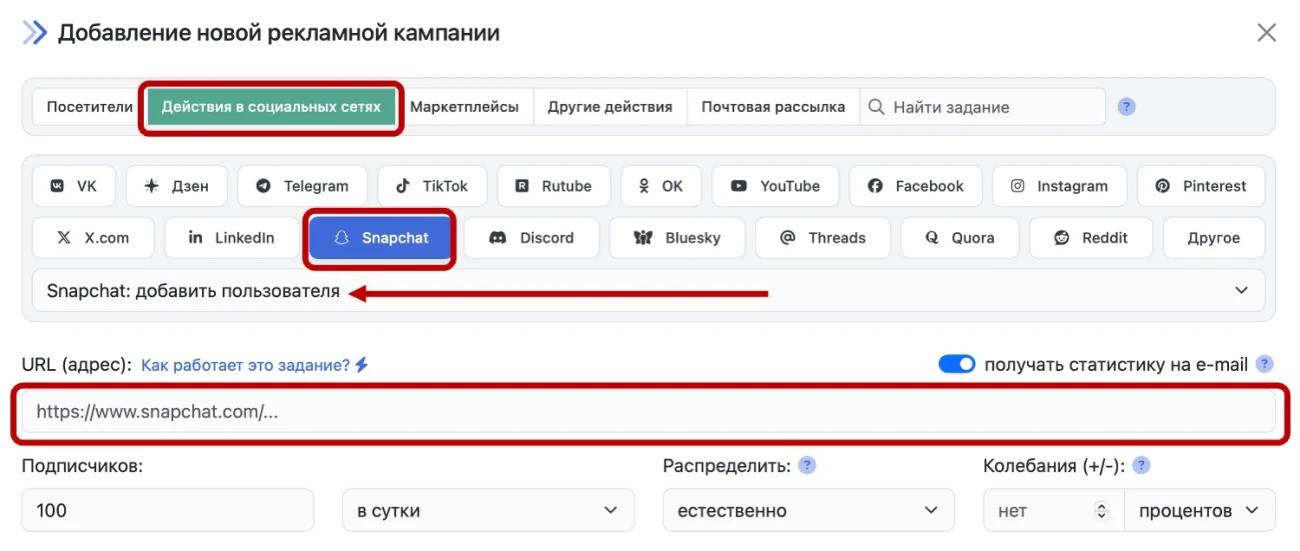Choose the TikTok network button
The image size is (1300, 551).
click(431, 186)
